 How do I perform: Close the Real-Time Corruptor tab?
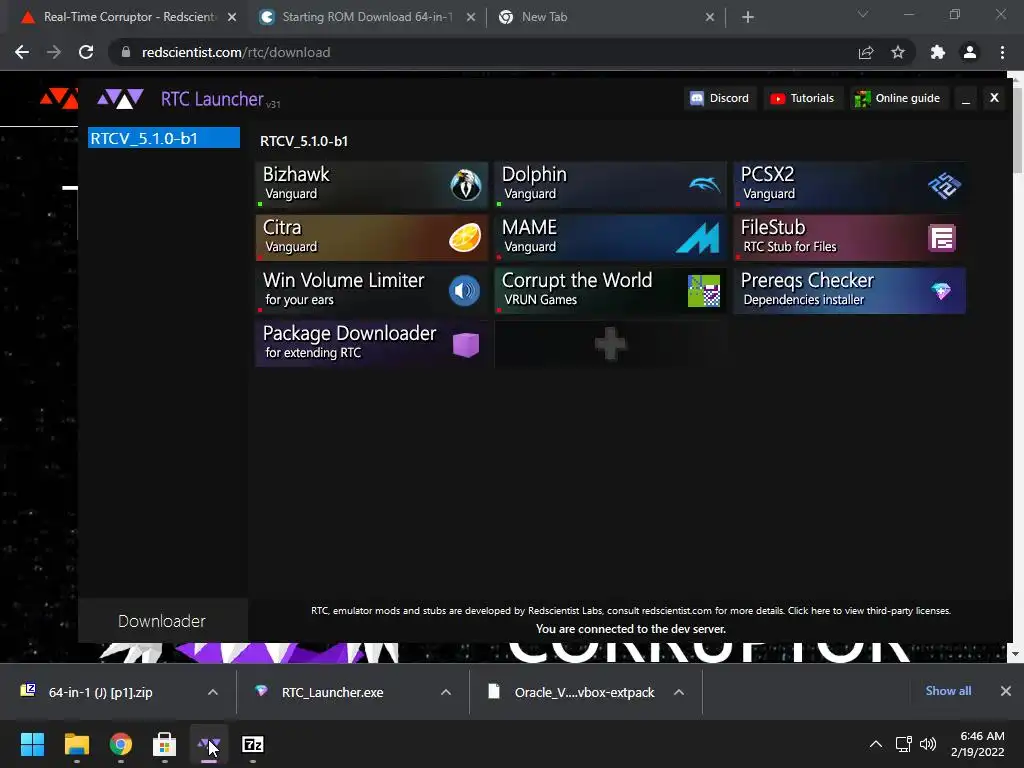[232, 18]
